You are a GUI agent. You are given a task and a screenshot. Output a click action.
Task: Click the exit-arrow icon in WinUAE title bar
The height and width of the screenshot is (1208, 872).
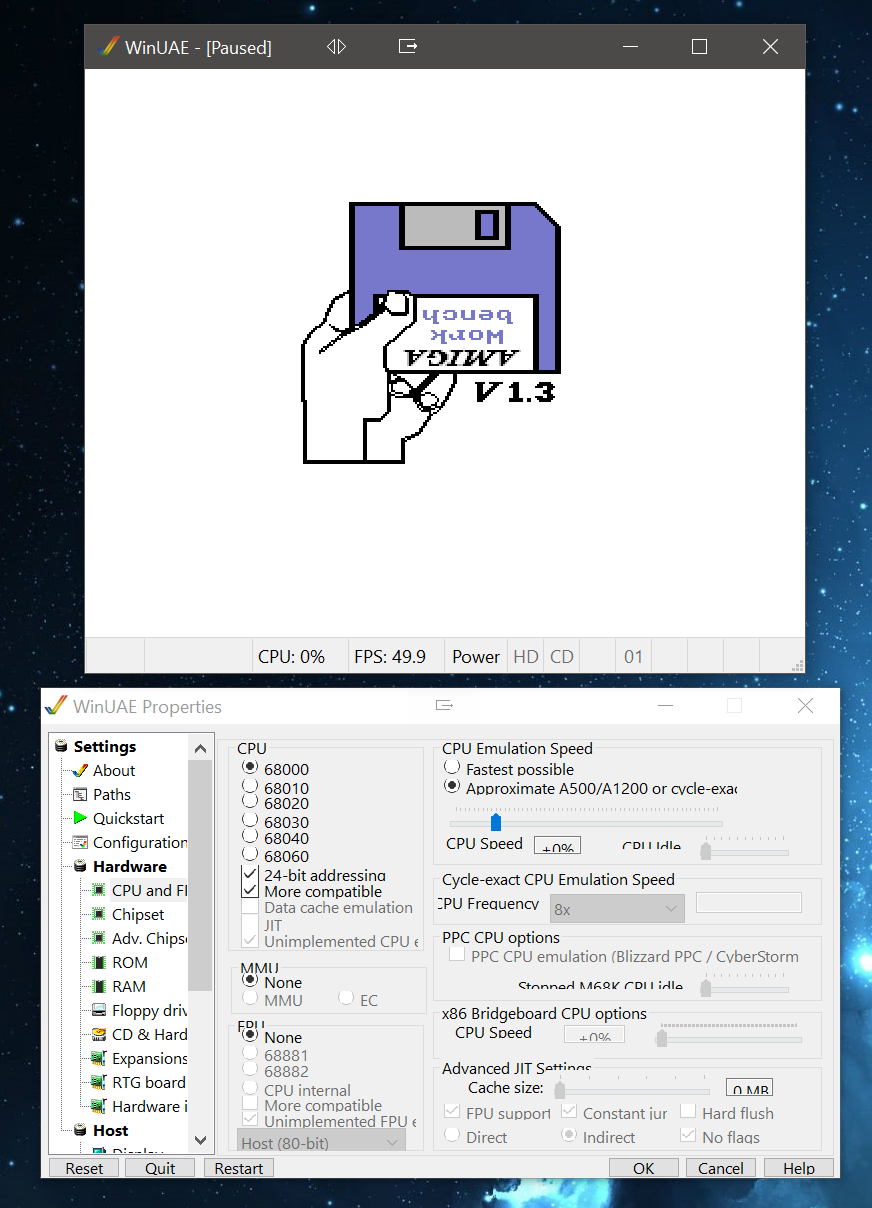tap(408, 46)
